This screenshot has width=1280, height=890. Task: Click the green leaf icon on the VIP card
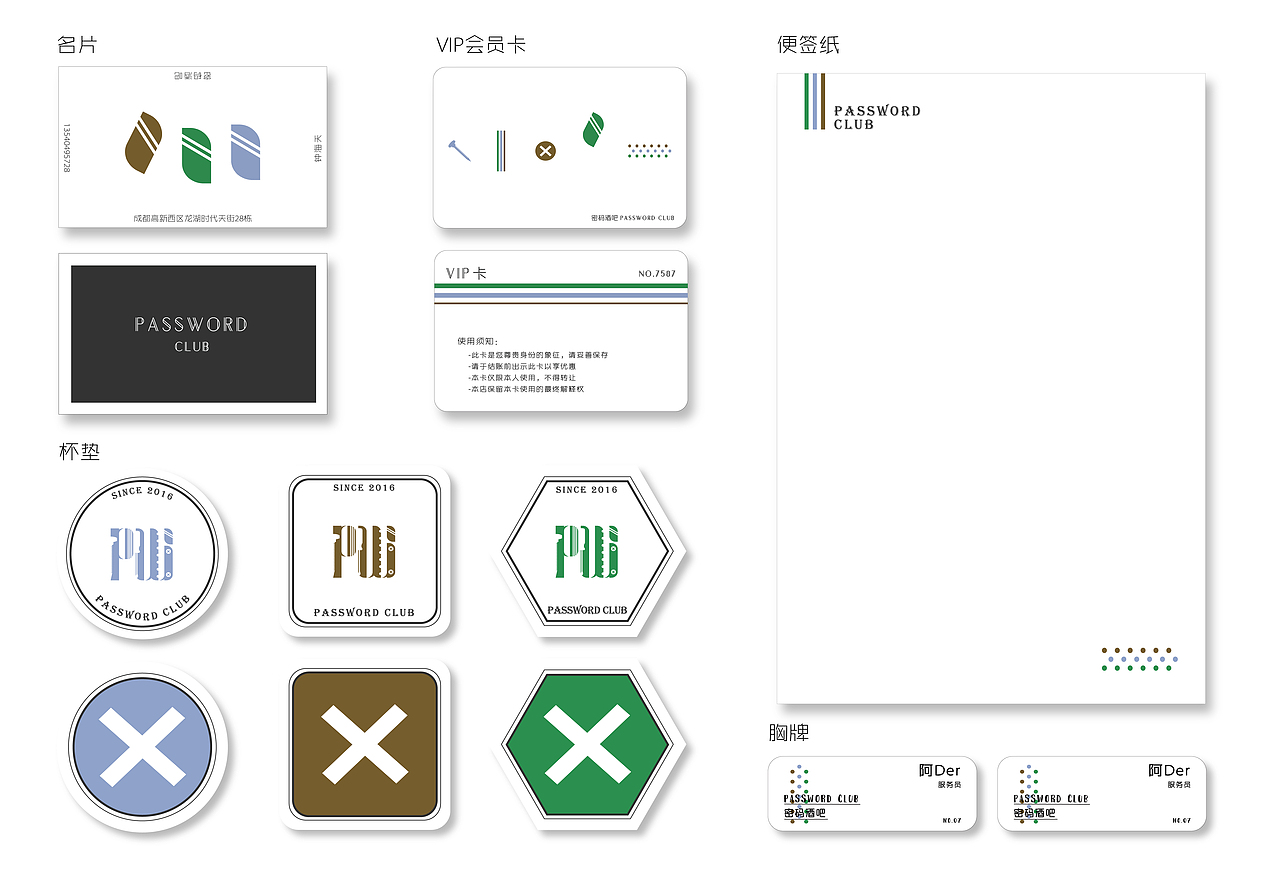[593, 130]
